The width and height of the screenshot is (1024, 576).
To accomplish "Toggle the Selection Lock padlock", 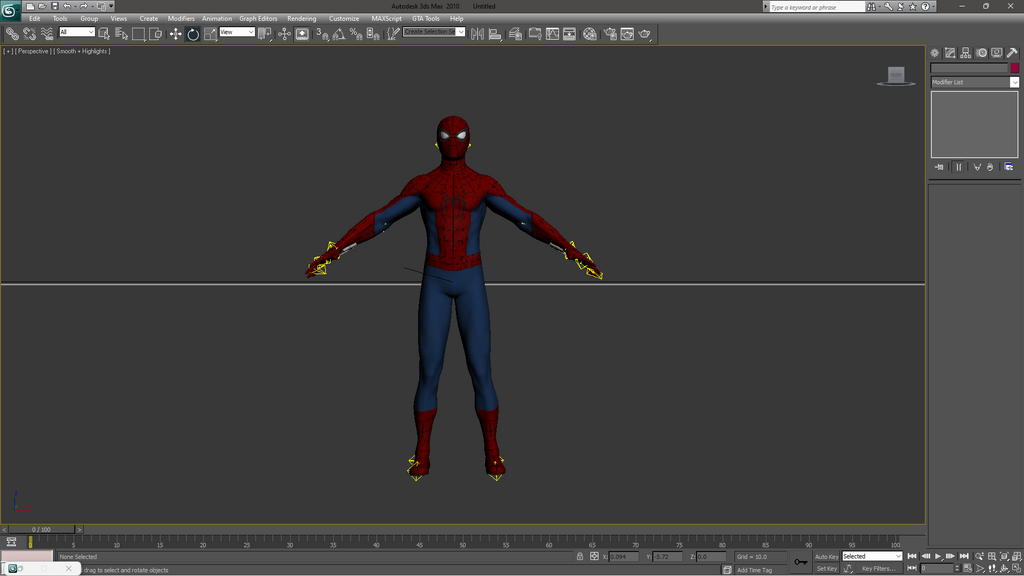I will point(580,556).
